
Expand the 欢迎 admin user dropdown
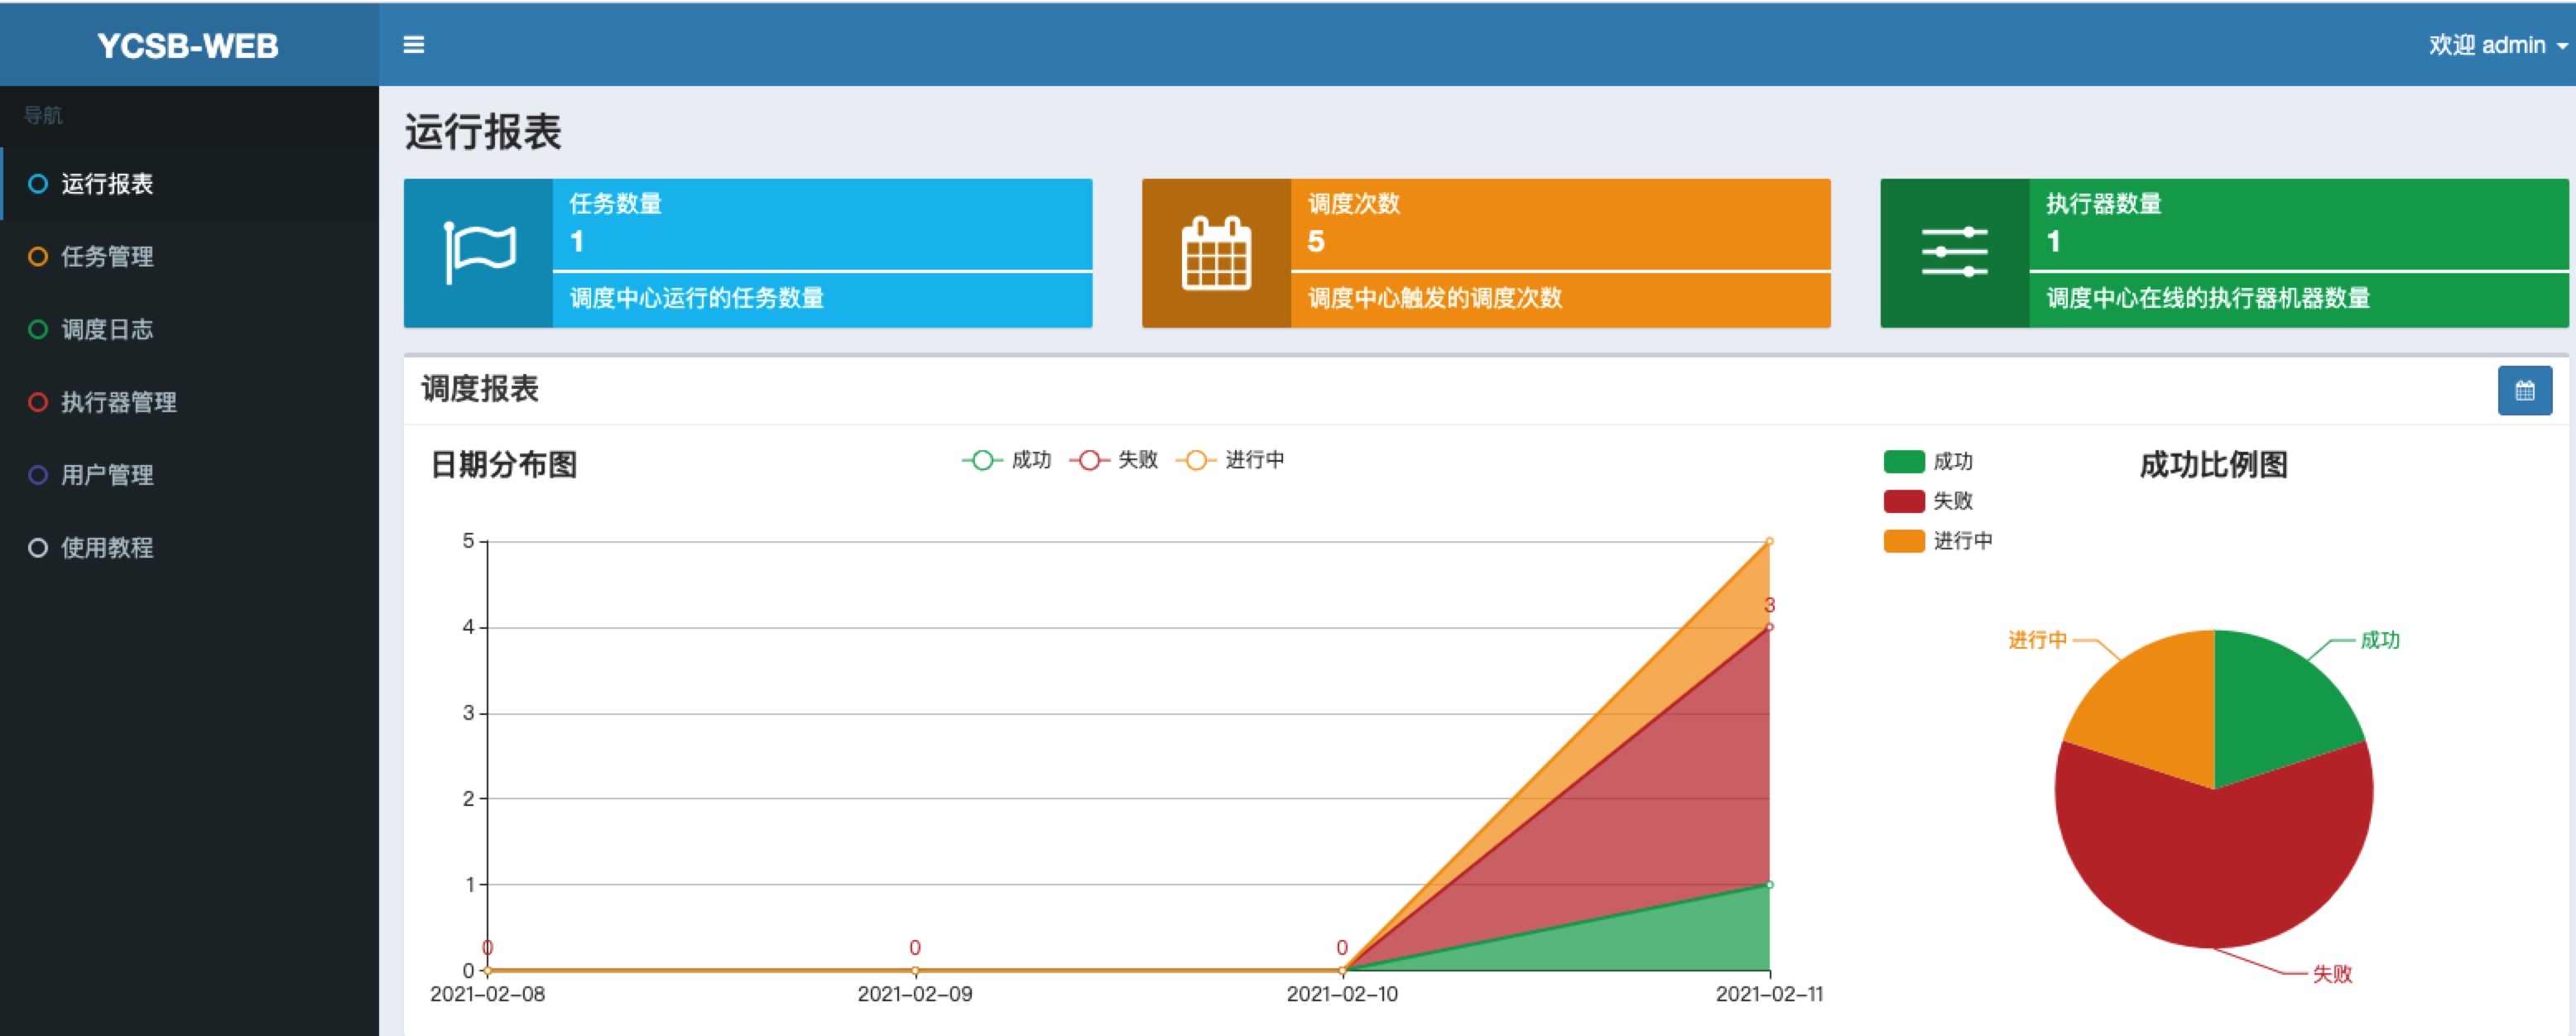point(2497,45)
